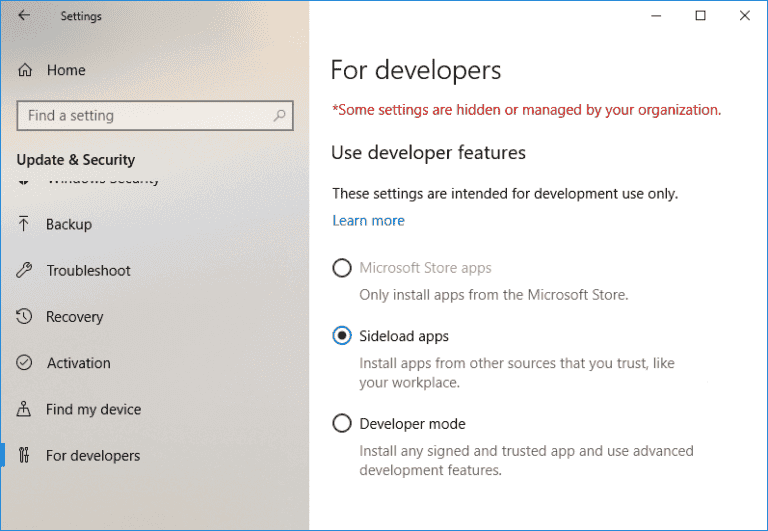Click the back arrow in Settings
The height and width of the screenshot is (531, 768).
tap(24, 16)
